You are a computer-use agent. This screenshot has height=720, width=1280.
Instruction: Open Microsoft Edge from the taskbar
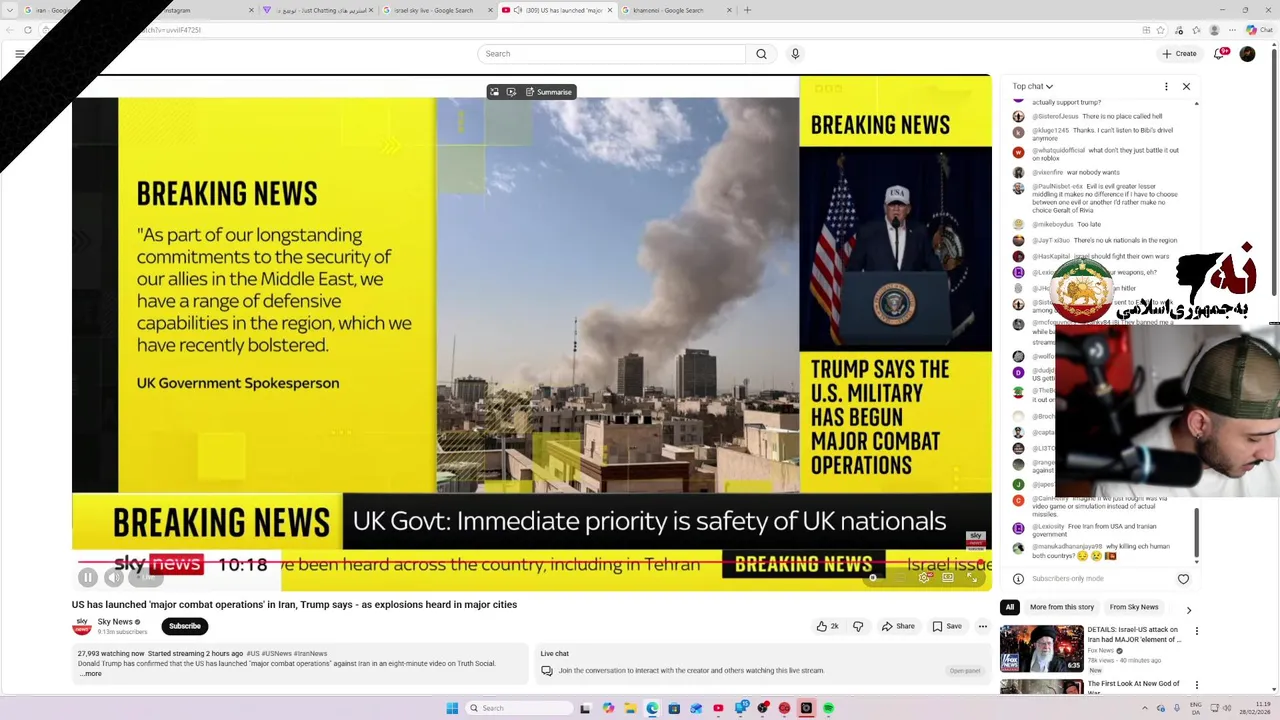point(652,708)
